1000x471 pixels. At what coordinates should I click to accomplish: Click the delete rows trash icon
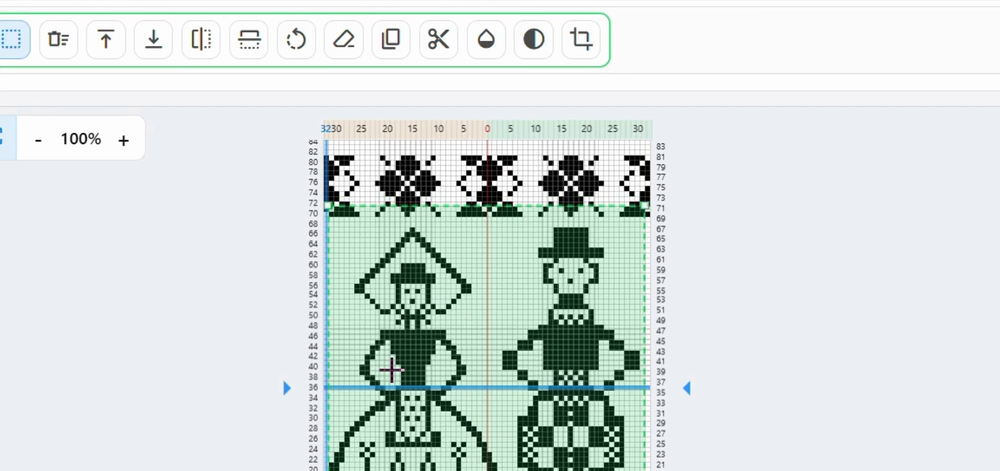(59, 40)
